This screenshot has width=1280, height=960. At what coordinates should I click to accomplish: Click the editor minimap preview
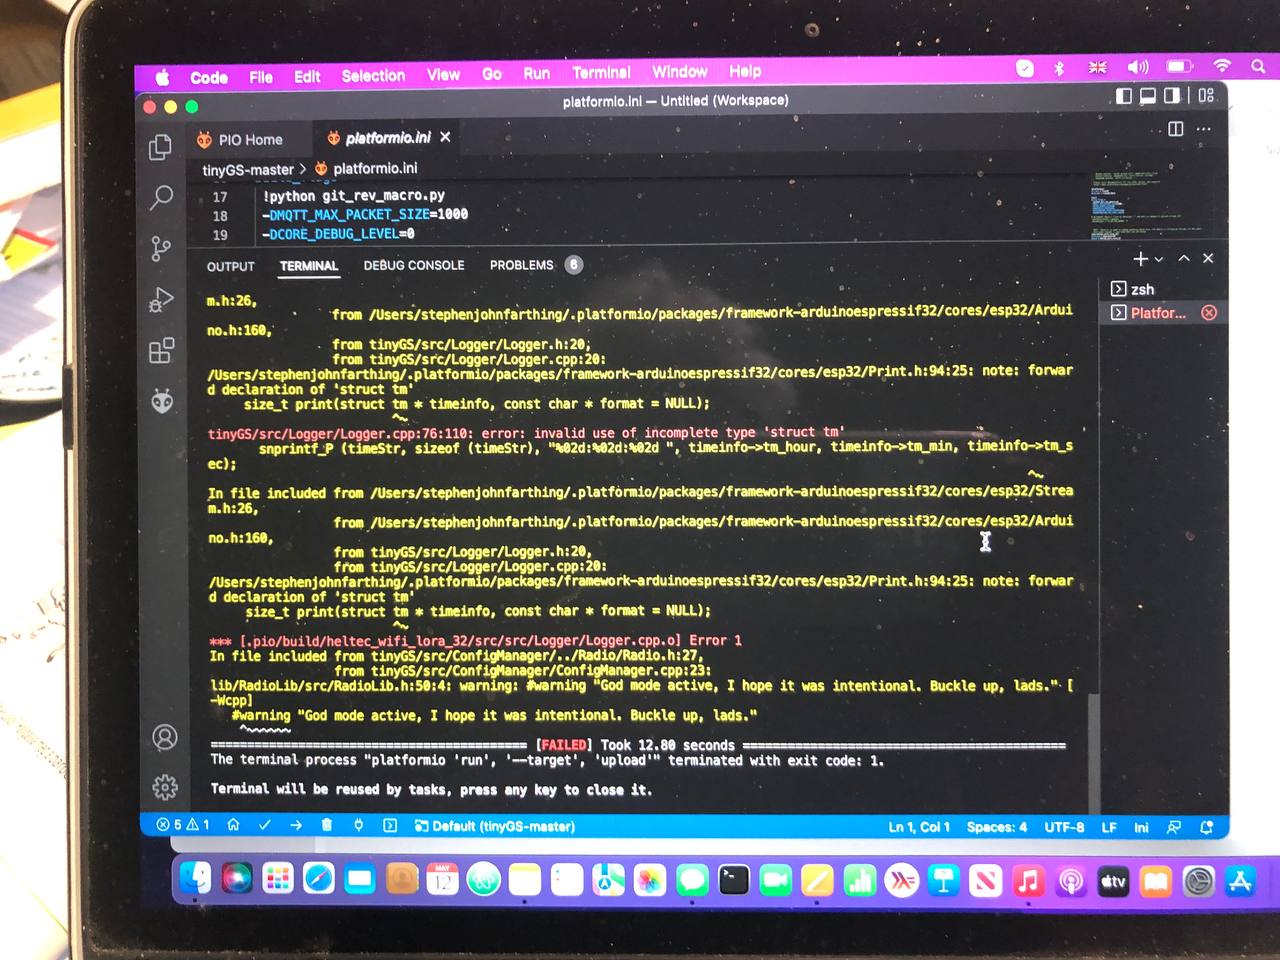click(1130, 205)
